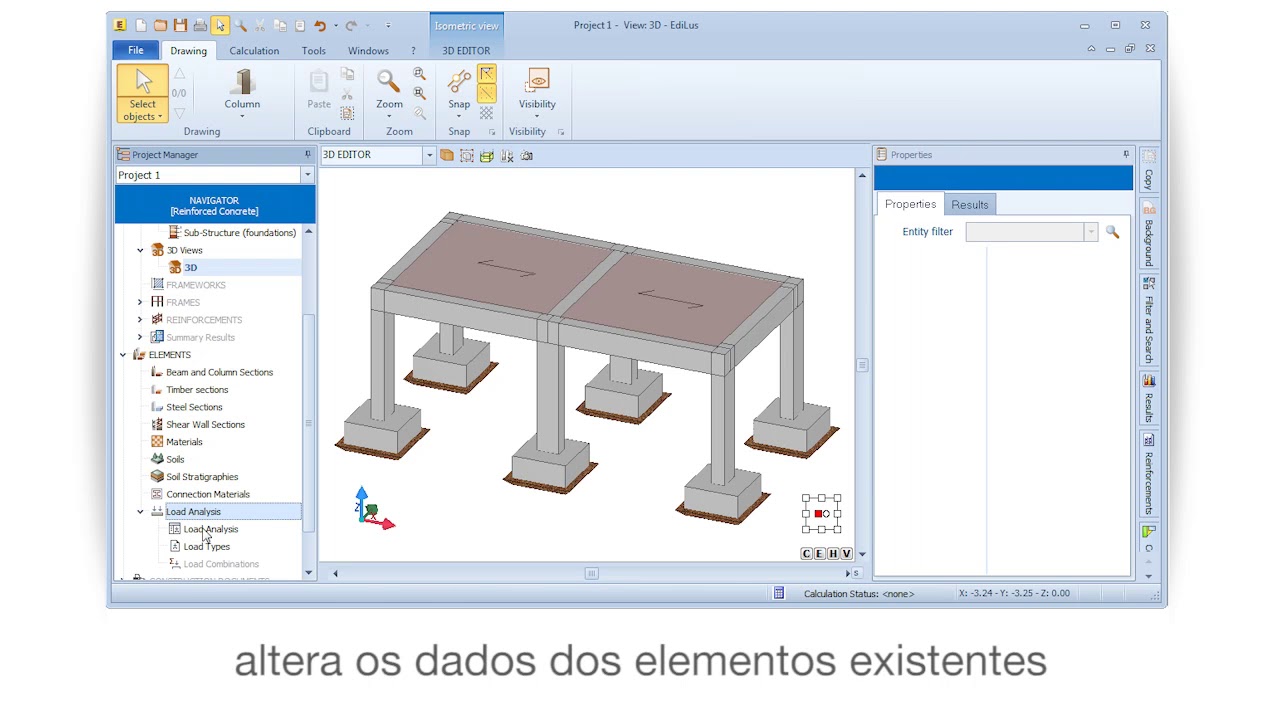Click the calculator icon in status bar
This screenshot has height=720, width=1280.
(x=778, y=594)
